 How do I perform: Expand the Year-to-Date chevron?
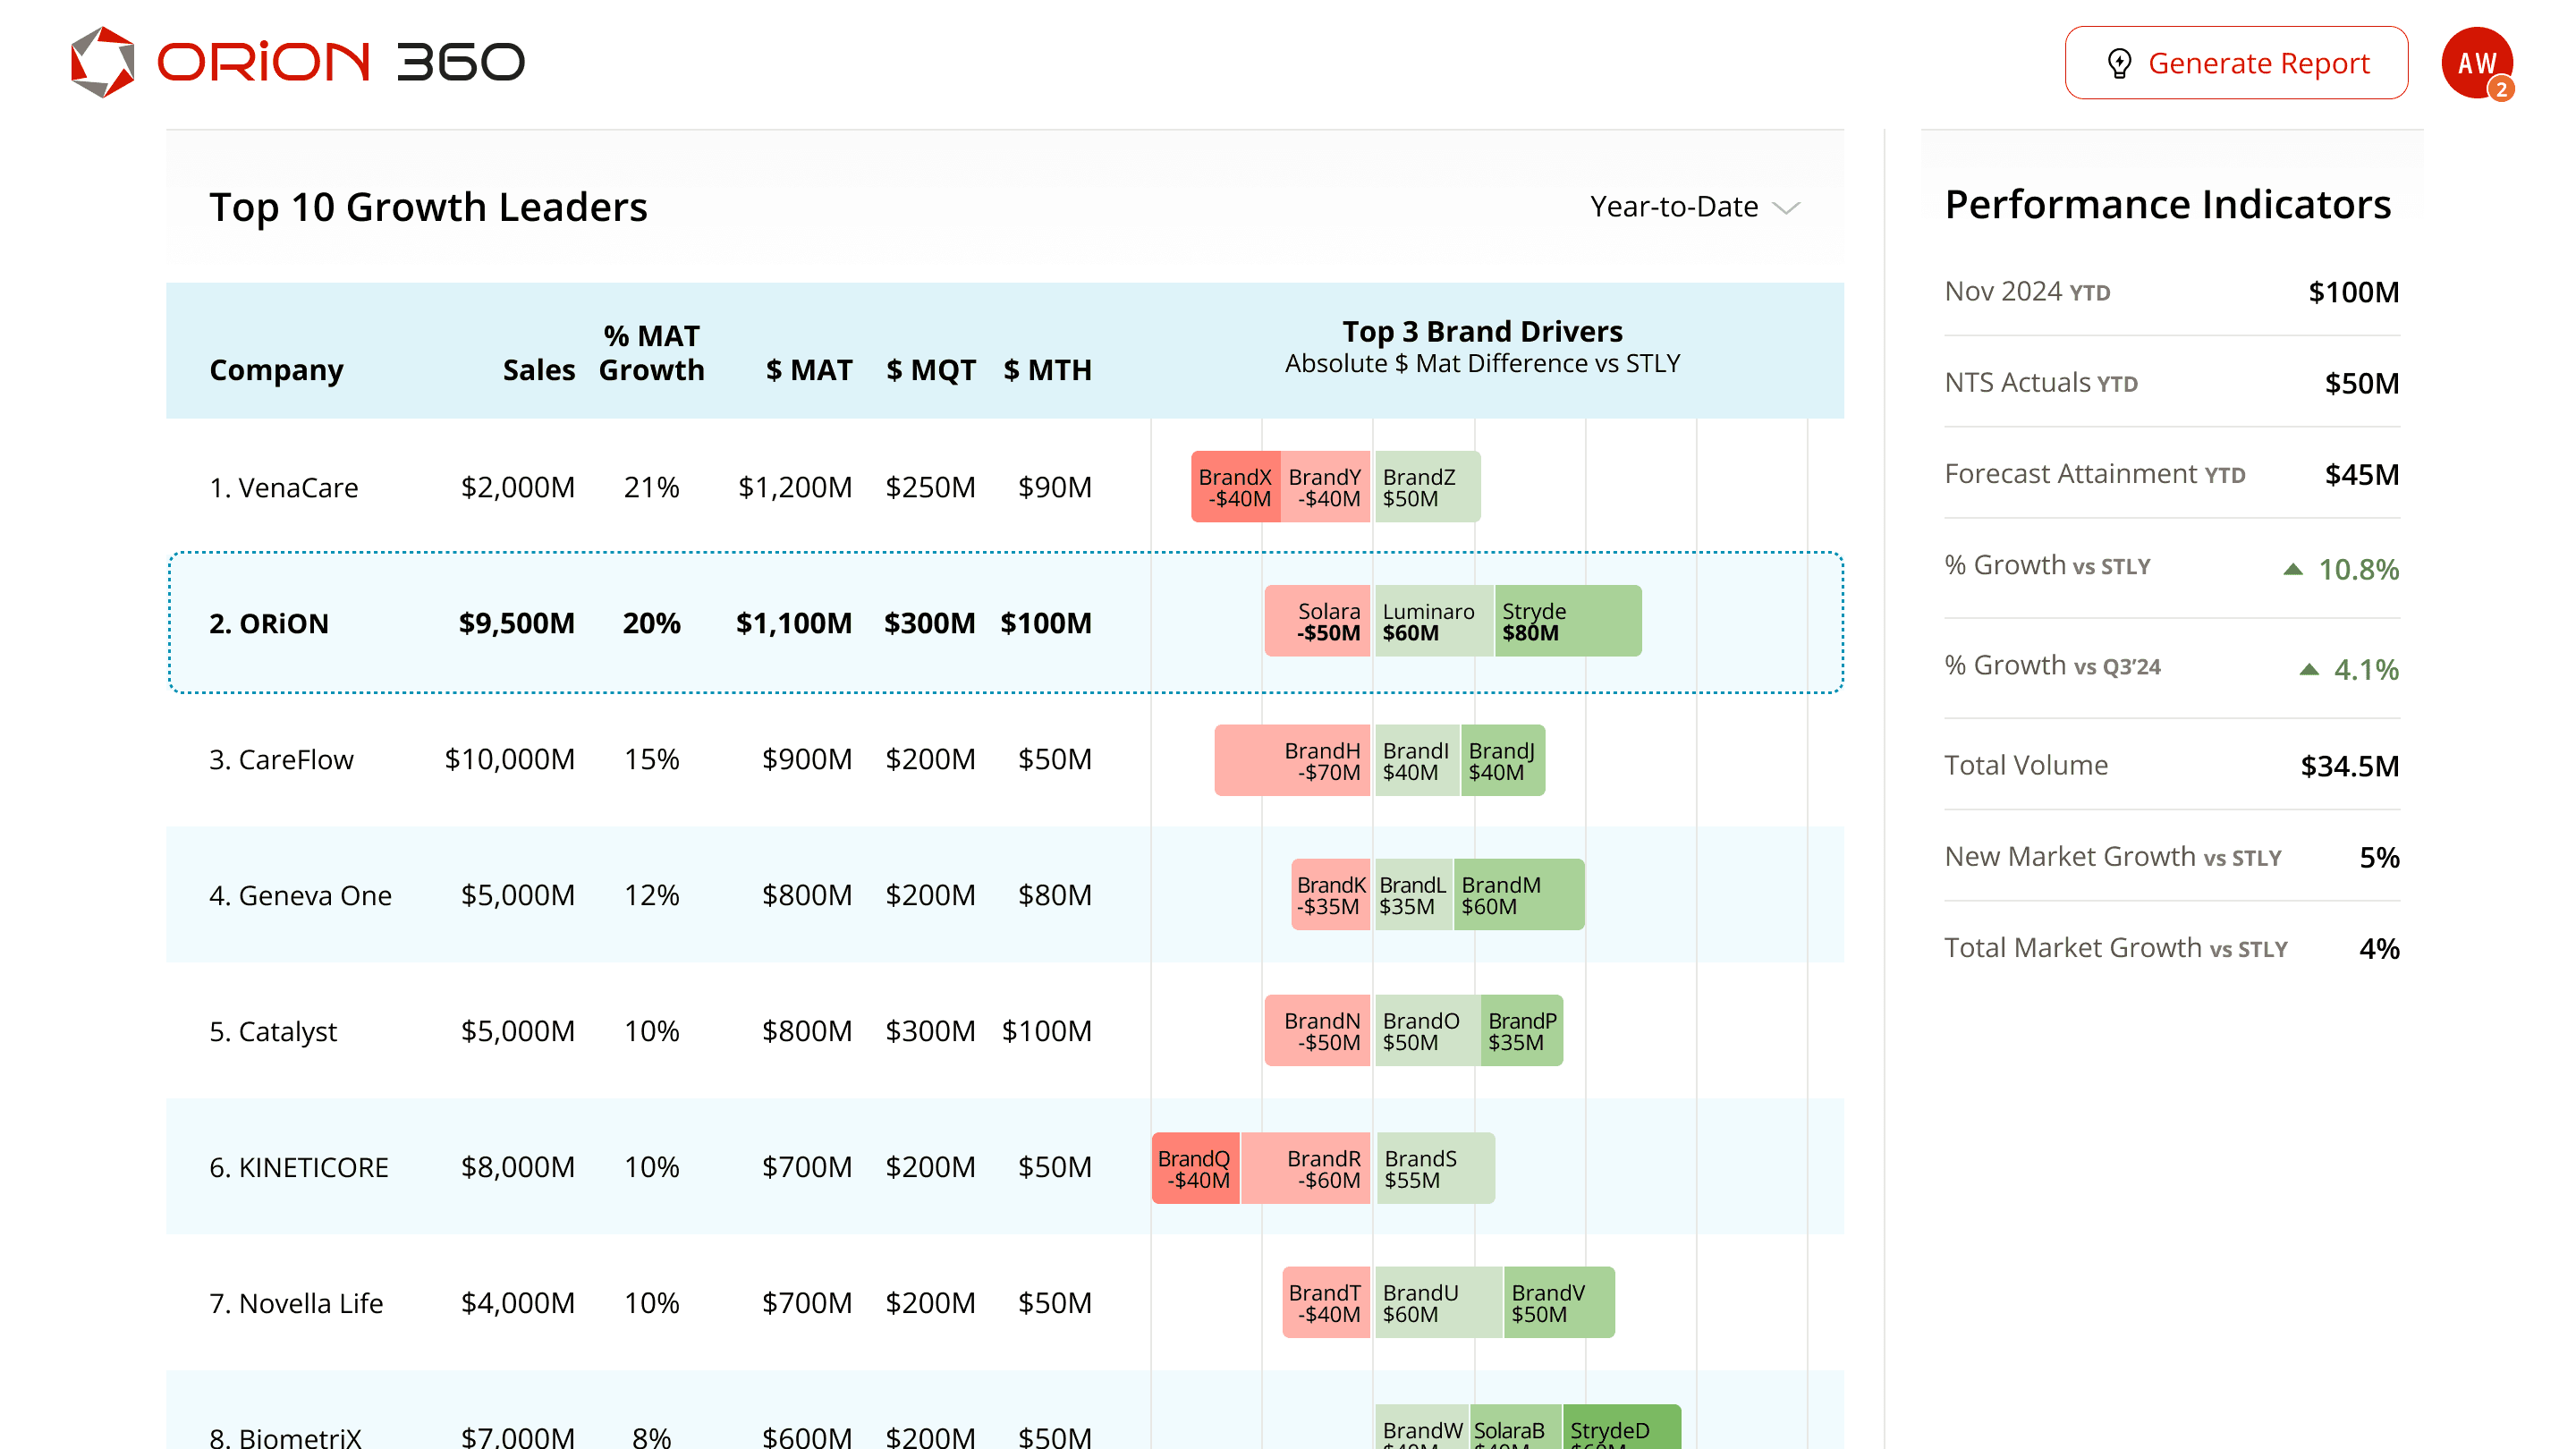(1786, 208)
